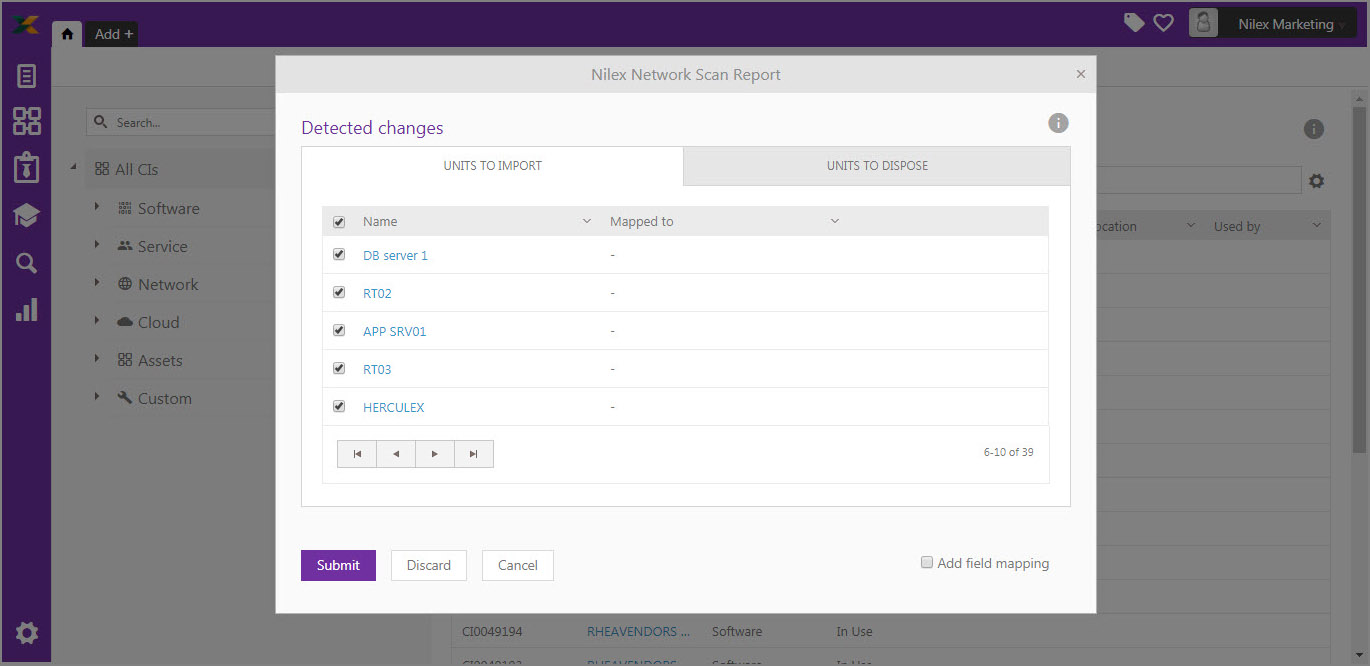Open the Home tab in the top bar

67,33
